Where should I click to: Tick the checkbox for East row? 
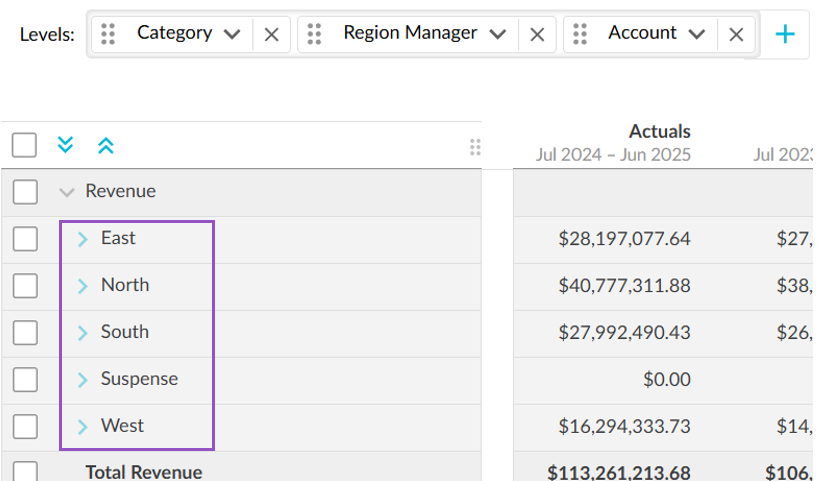click(25, 239)
